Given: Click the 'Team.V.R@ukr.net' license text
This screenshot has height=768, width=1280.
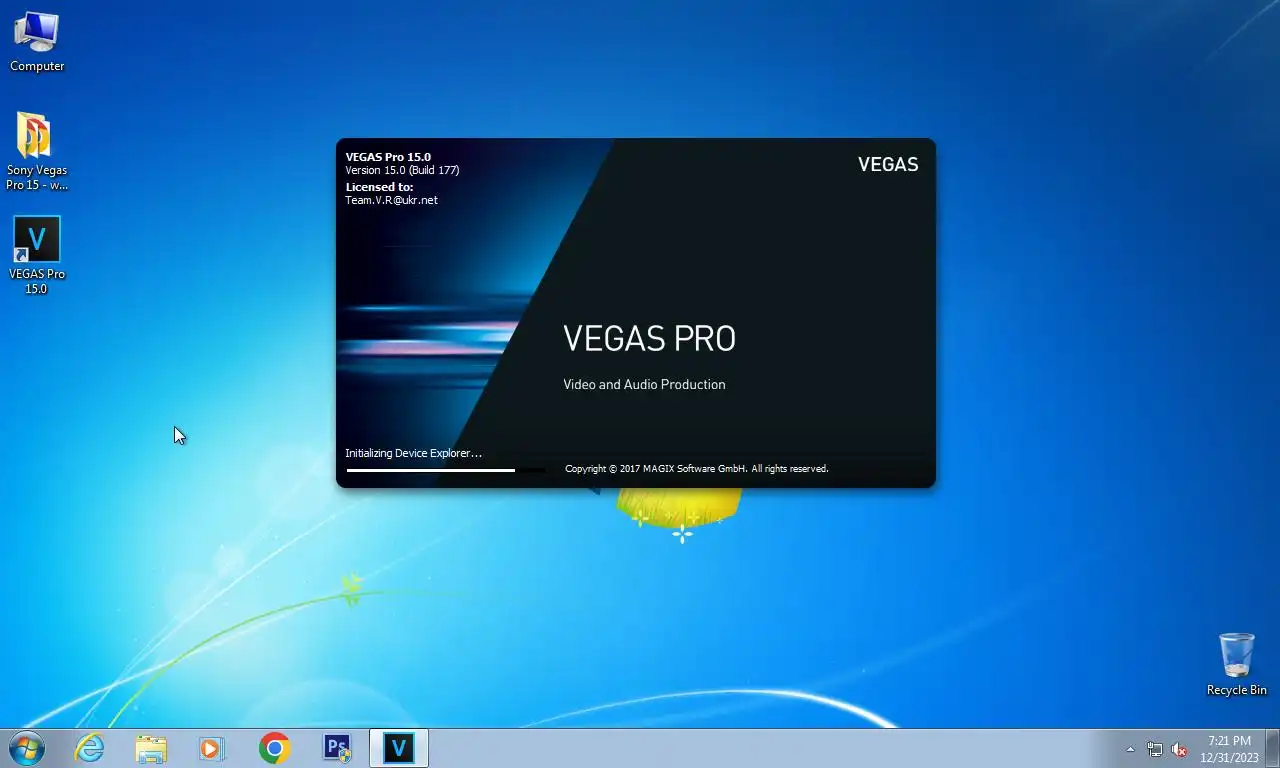Looking at the screenshot, I should [391, 200].
